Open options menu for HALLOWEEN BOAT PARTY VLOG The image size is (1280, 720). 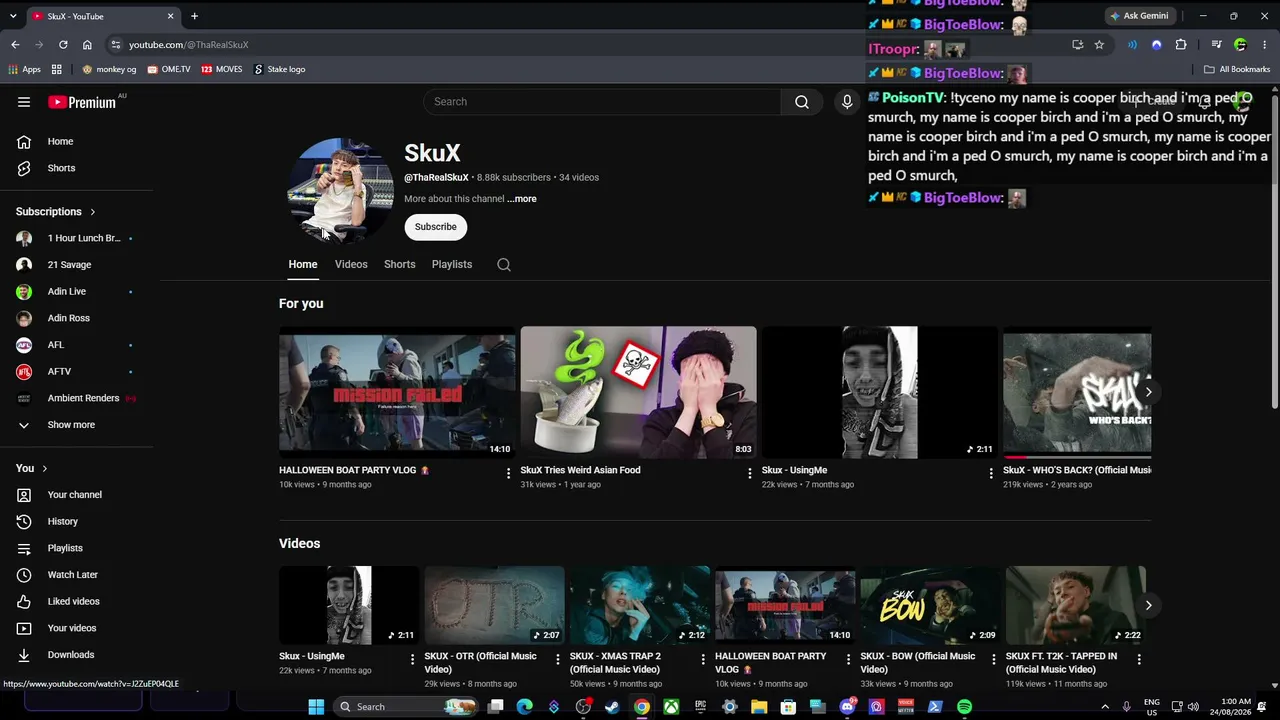click(x=508, y=473)
